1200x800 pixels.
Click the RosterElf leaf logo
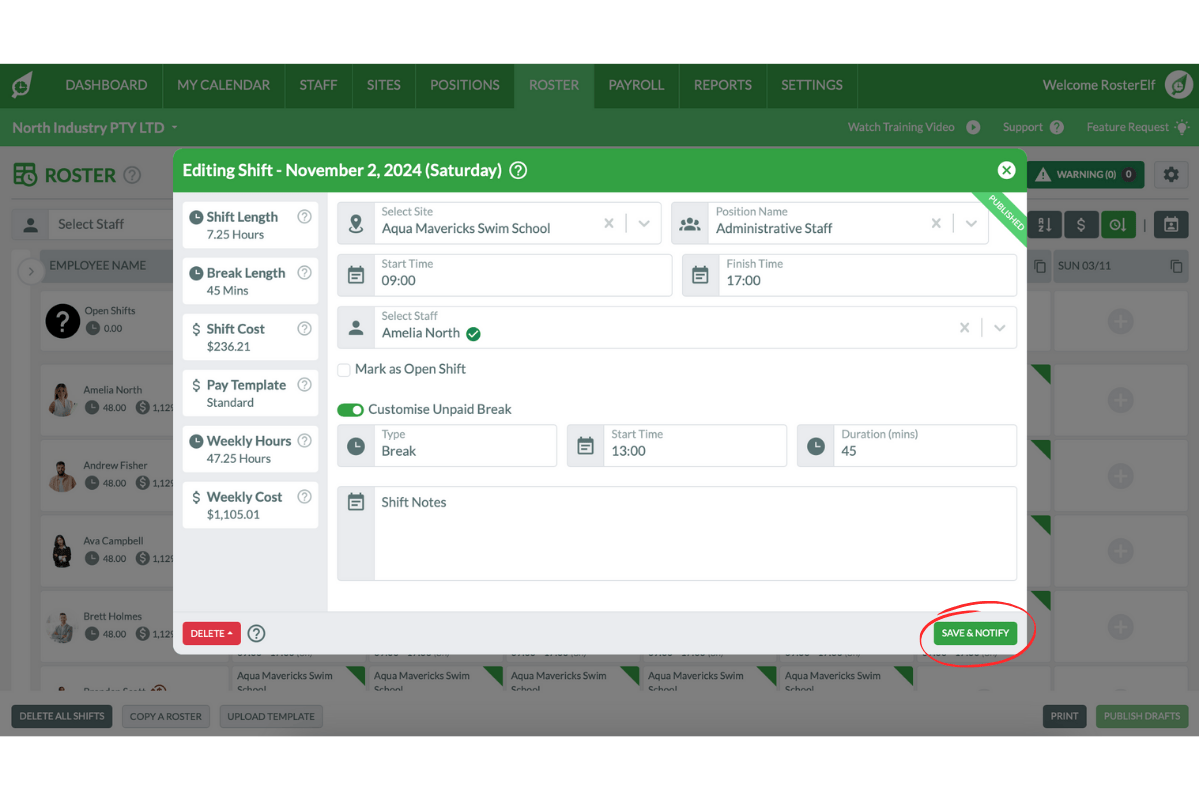tap(21, 85)
